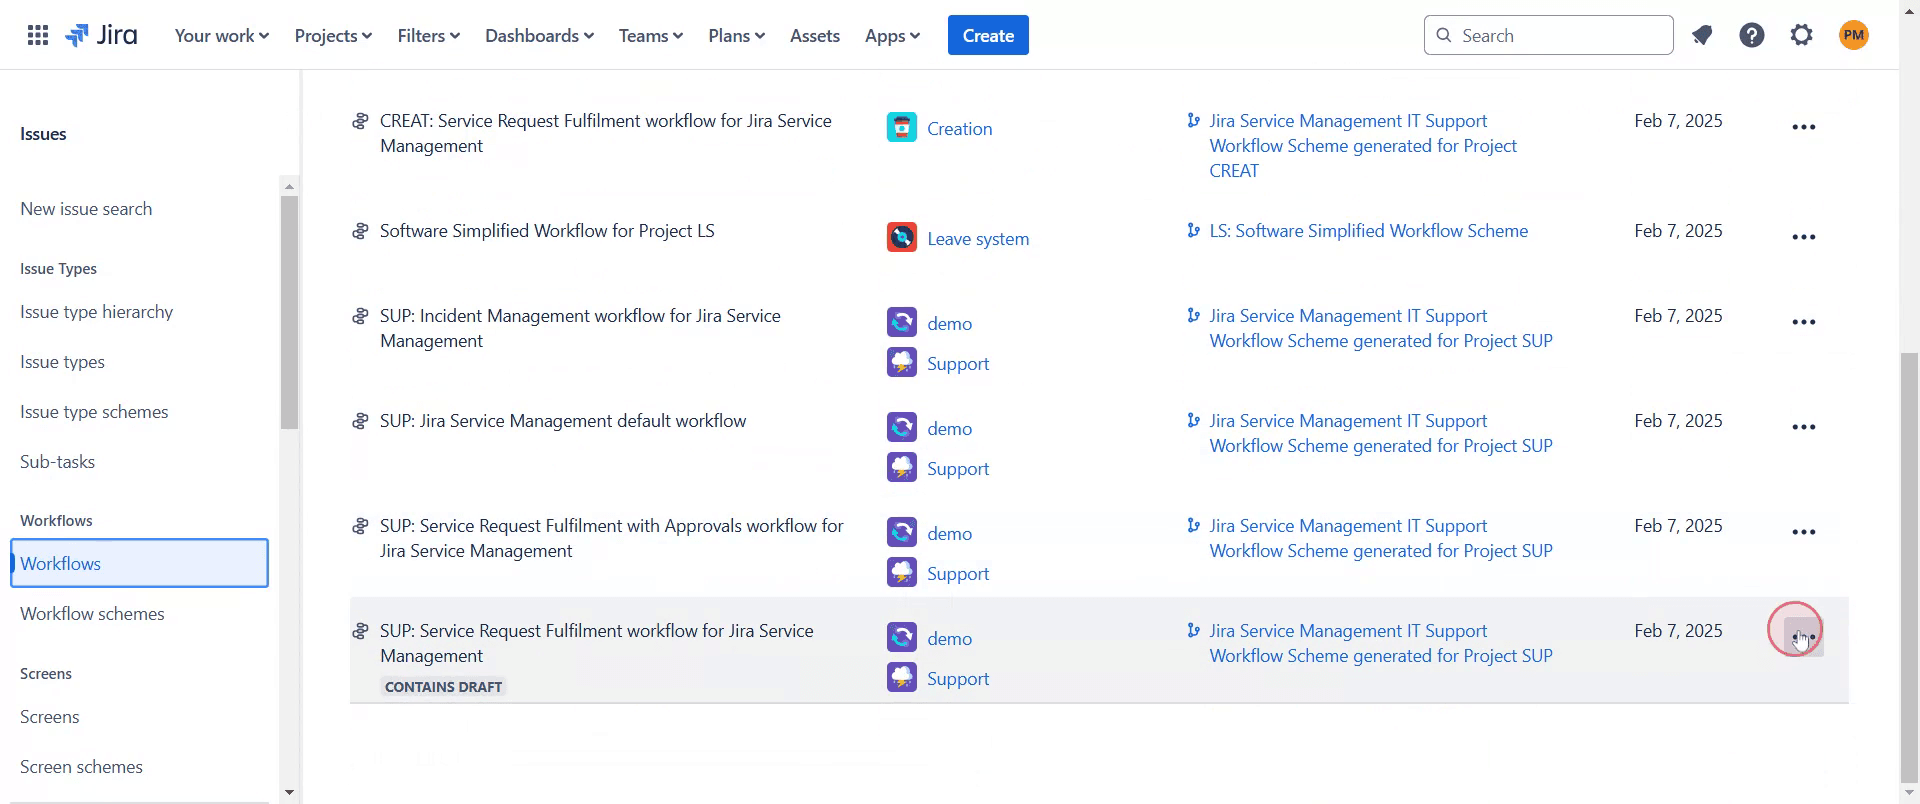Click Support icon in default workflow row
The width and height of the screenshot is (1920, 804).
(x=902, y=467)
